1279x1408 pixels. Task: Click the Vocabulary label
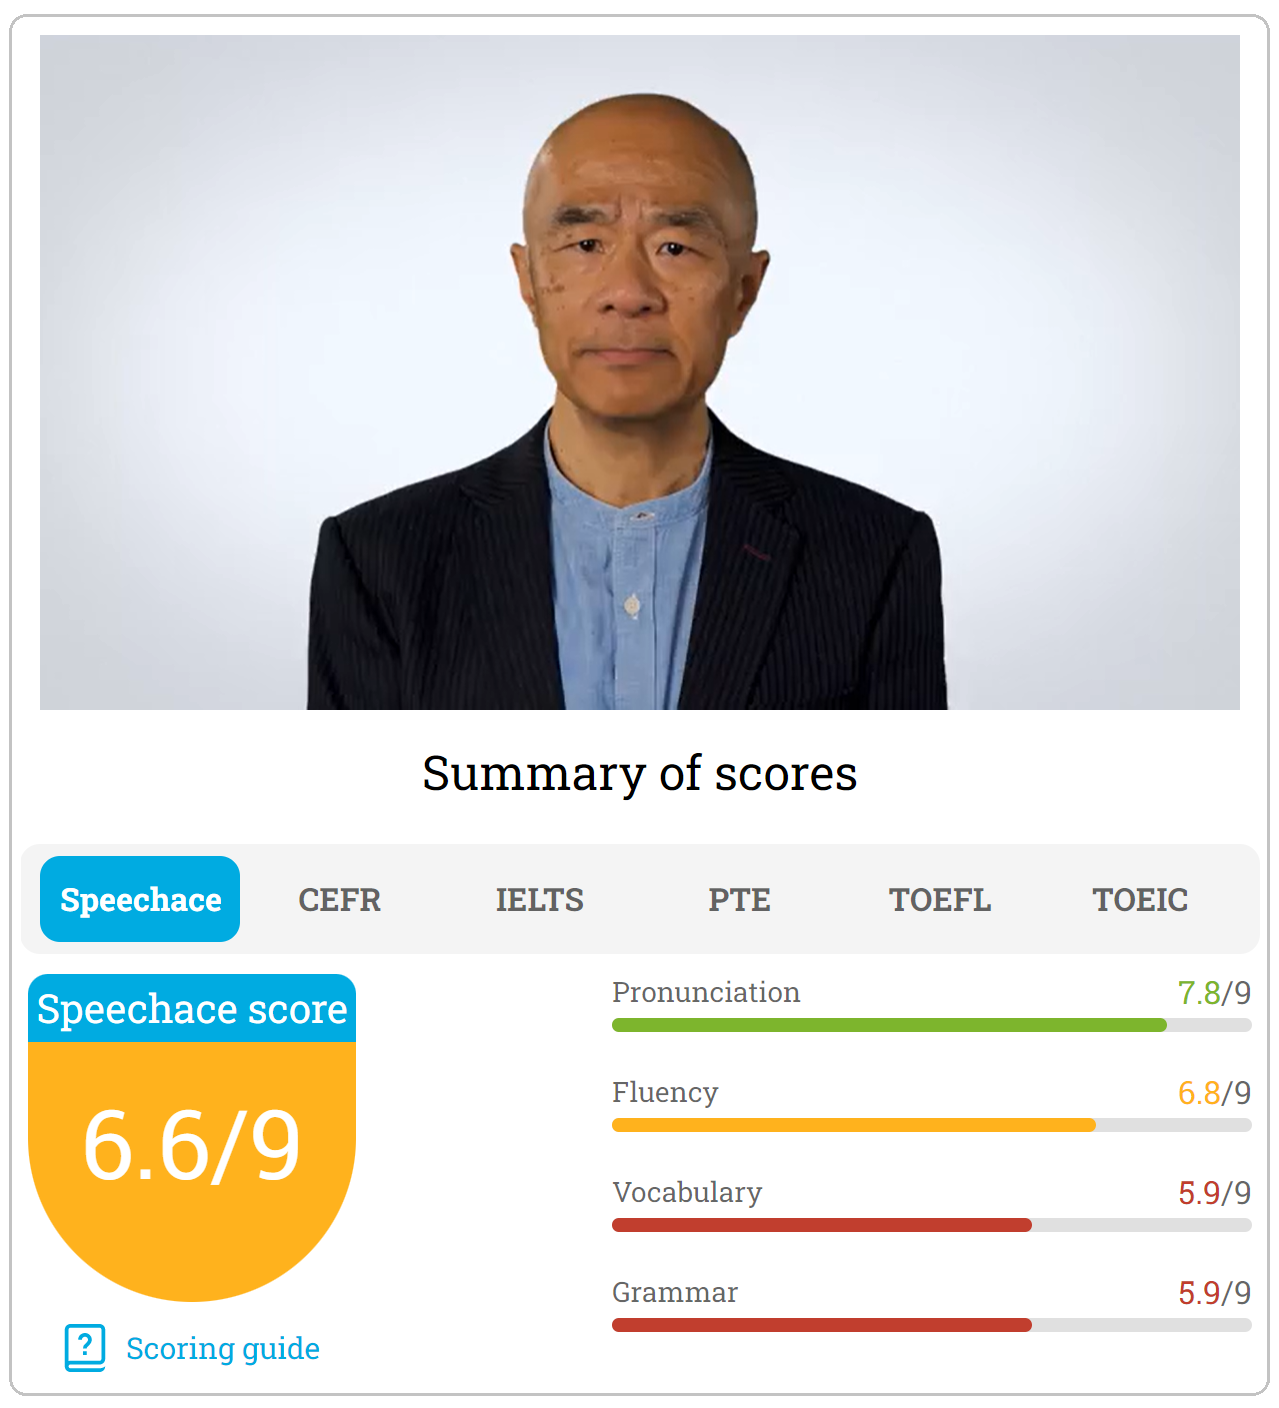(x=688, y=1192)
